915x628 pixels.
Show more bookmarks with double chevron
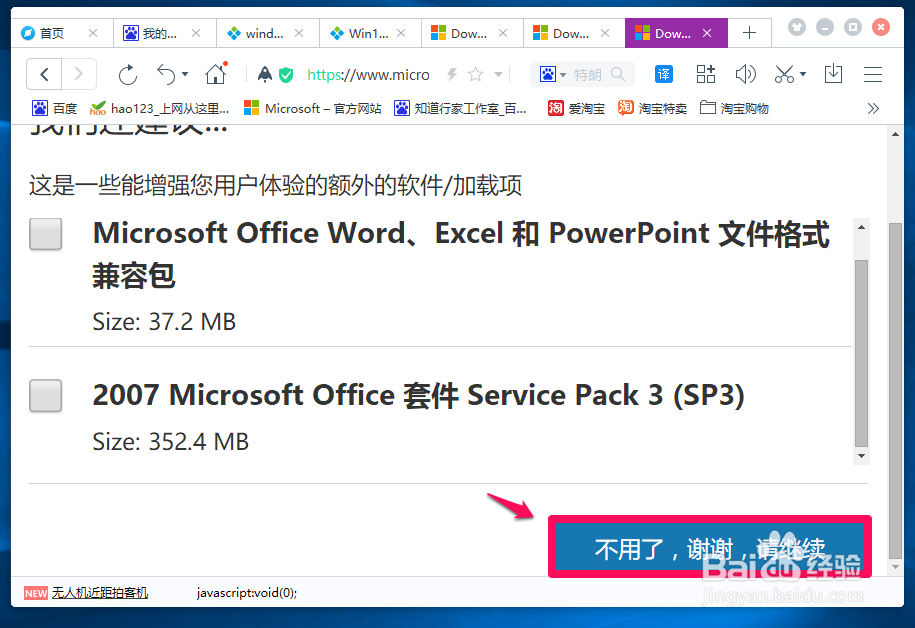click(873, 109)
